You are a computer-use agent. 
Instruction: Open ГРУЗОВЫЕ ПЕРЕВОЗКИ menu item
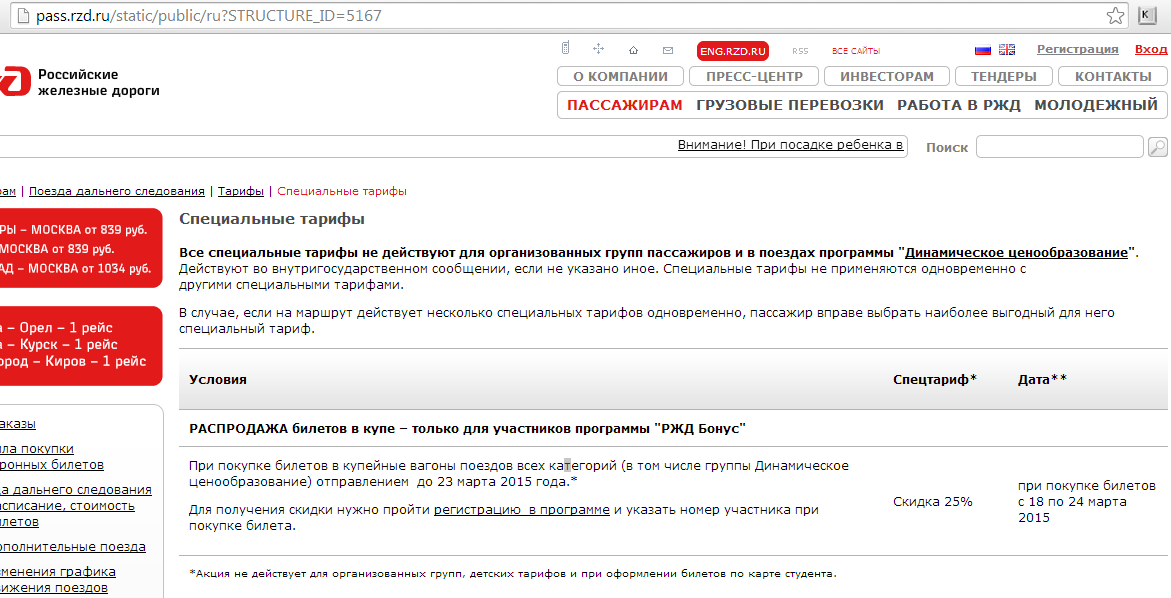click(x=790, y=105)
